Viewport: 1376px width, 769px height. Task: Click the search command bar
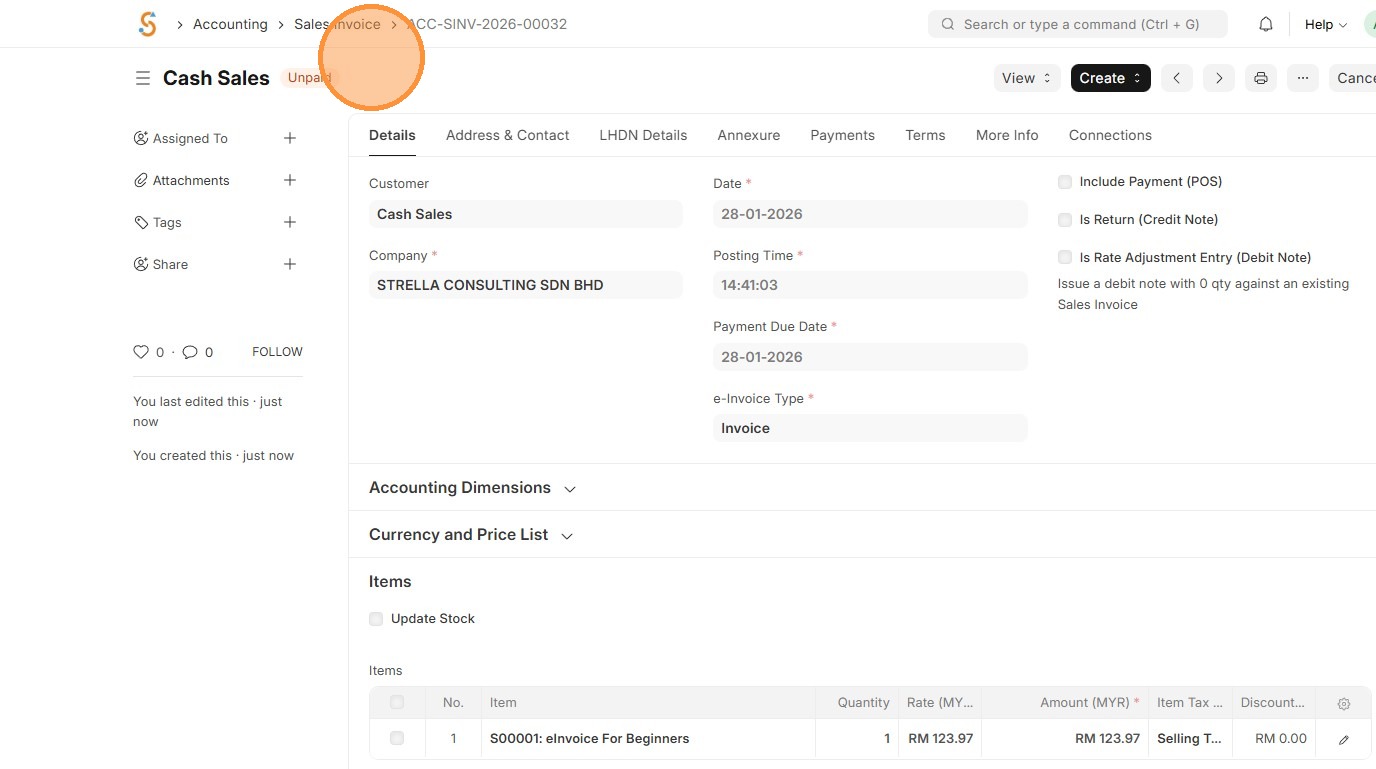tap(1077, 24)
